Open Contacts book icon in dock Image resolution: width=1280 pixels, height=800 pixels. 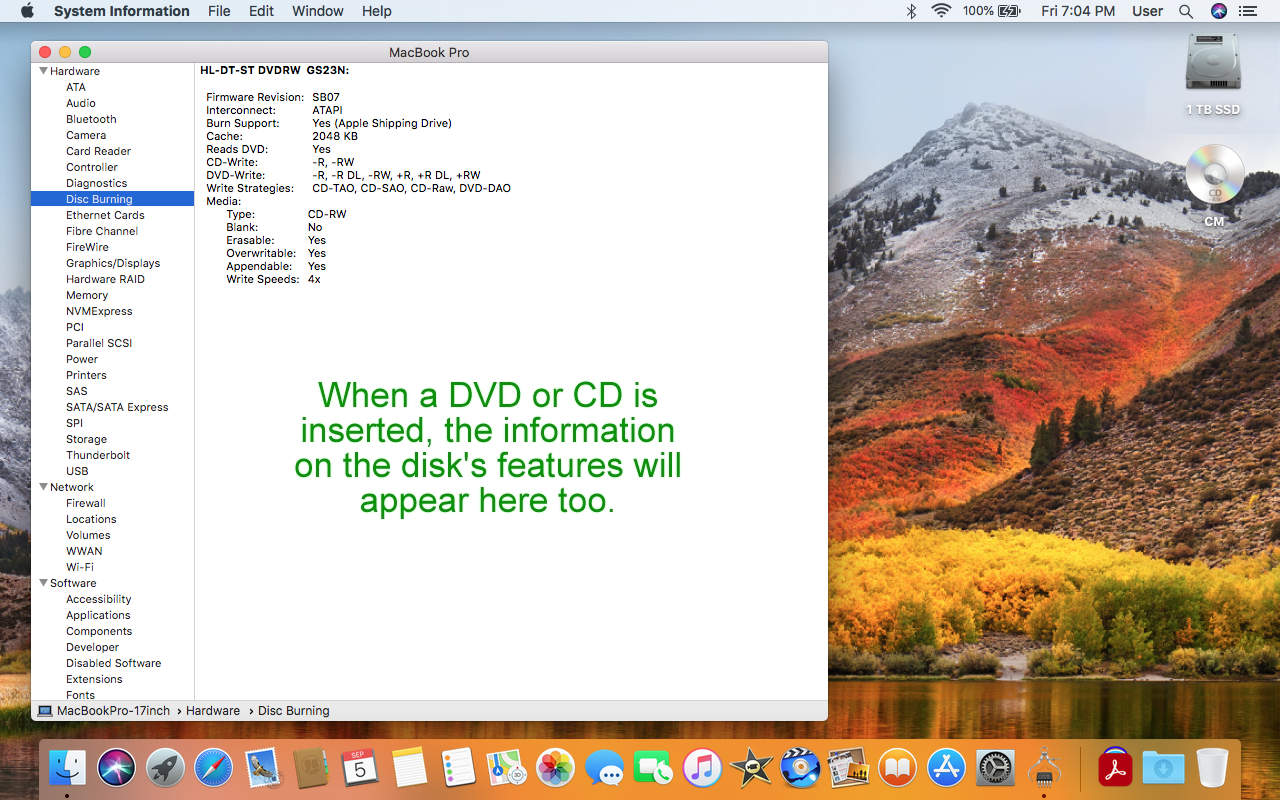pyautogui.click(x=311, y=768)
